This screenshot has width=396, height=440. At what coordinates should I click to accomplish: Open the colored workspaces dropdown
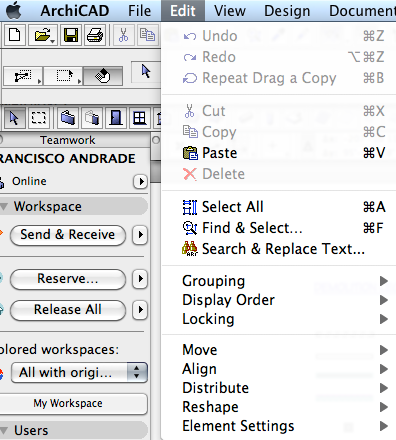coord(79,372)
